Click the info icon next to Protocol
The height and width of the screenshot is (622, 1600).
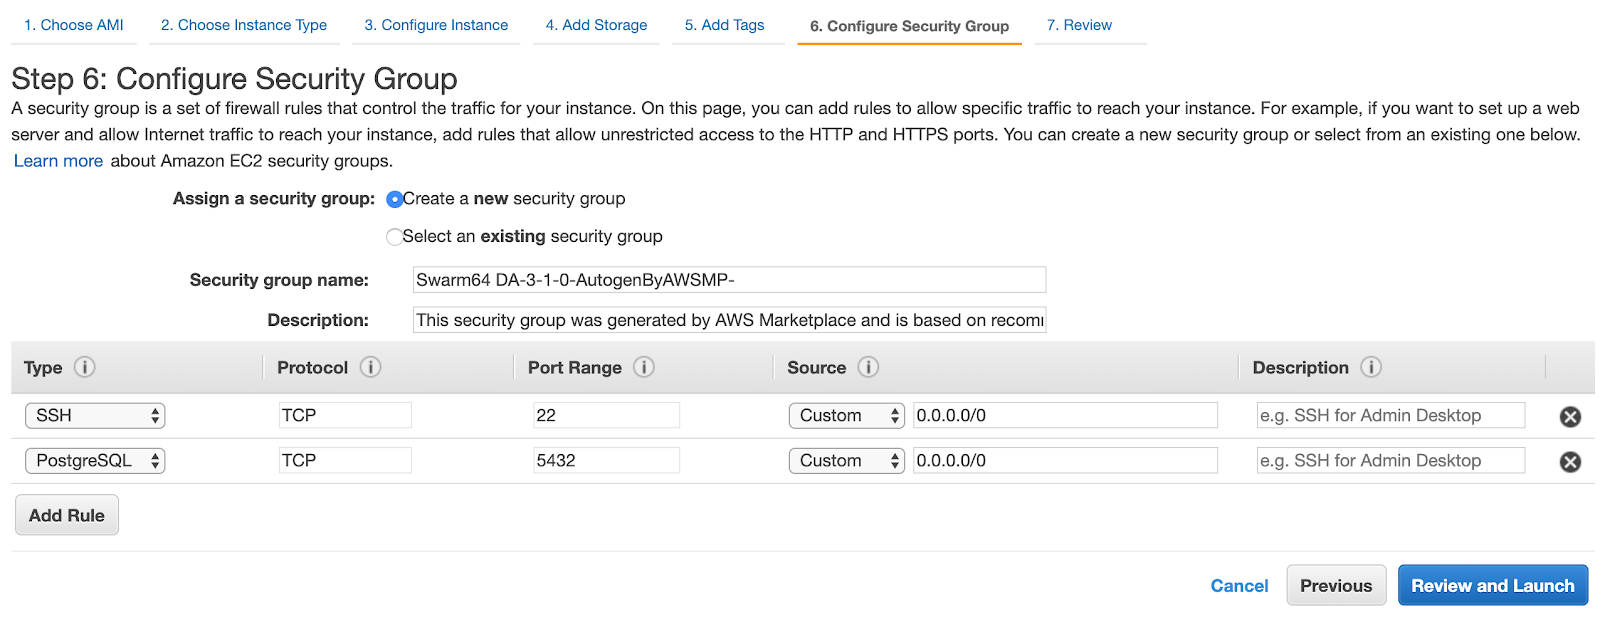click(x=371, y=367)
